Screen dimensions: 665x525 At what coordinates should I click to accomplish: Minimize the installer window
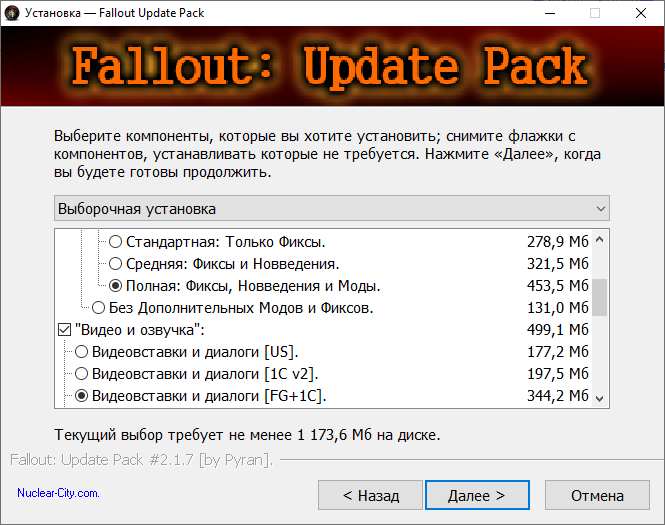(550, 13)
